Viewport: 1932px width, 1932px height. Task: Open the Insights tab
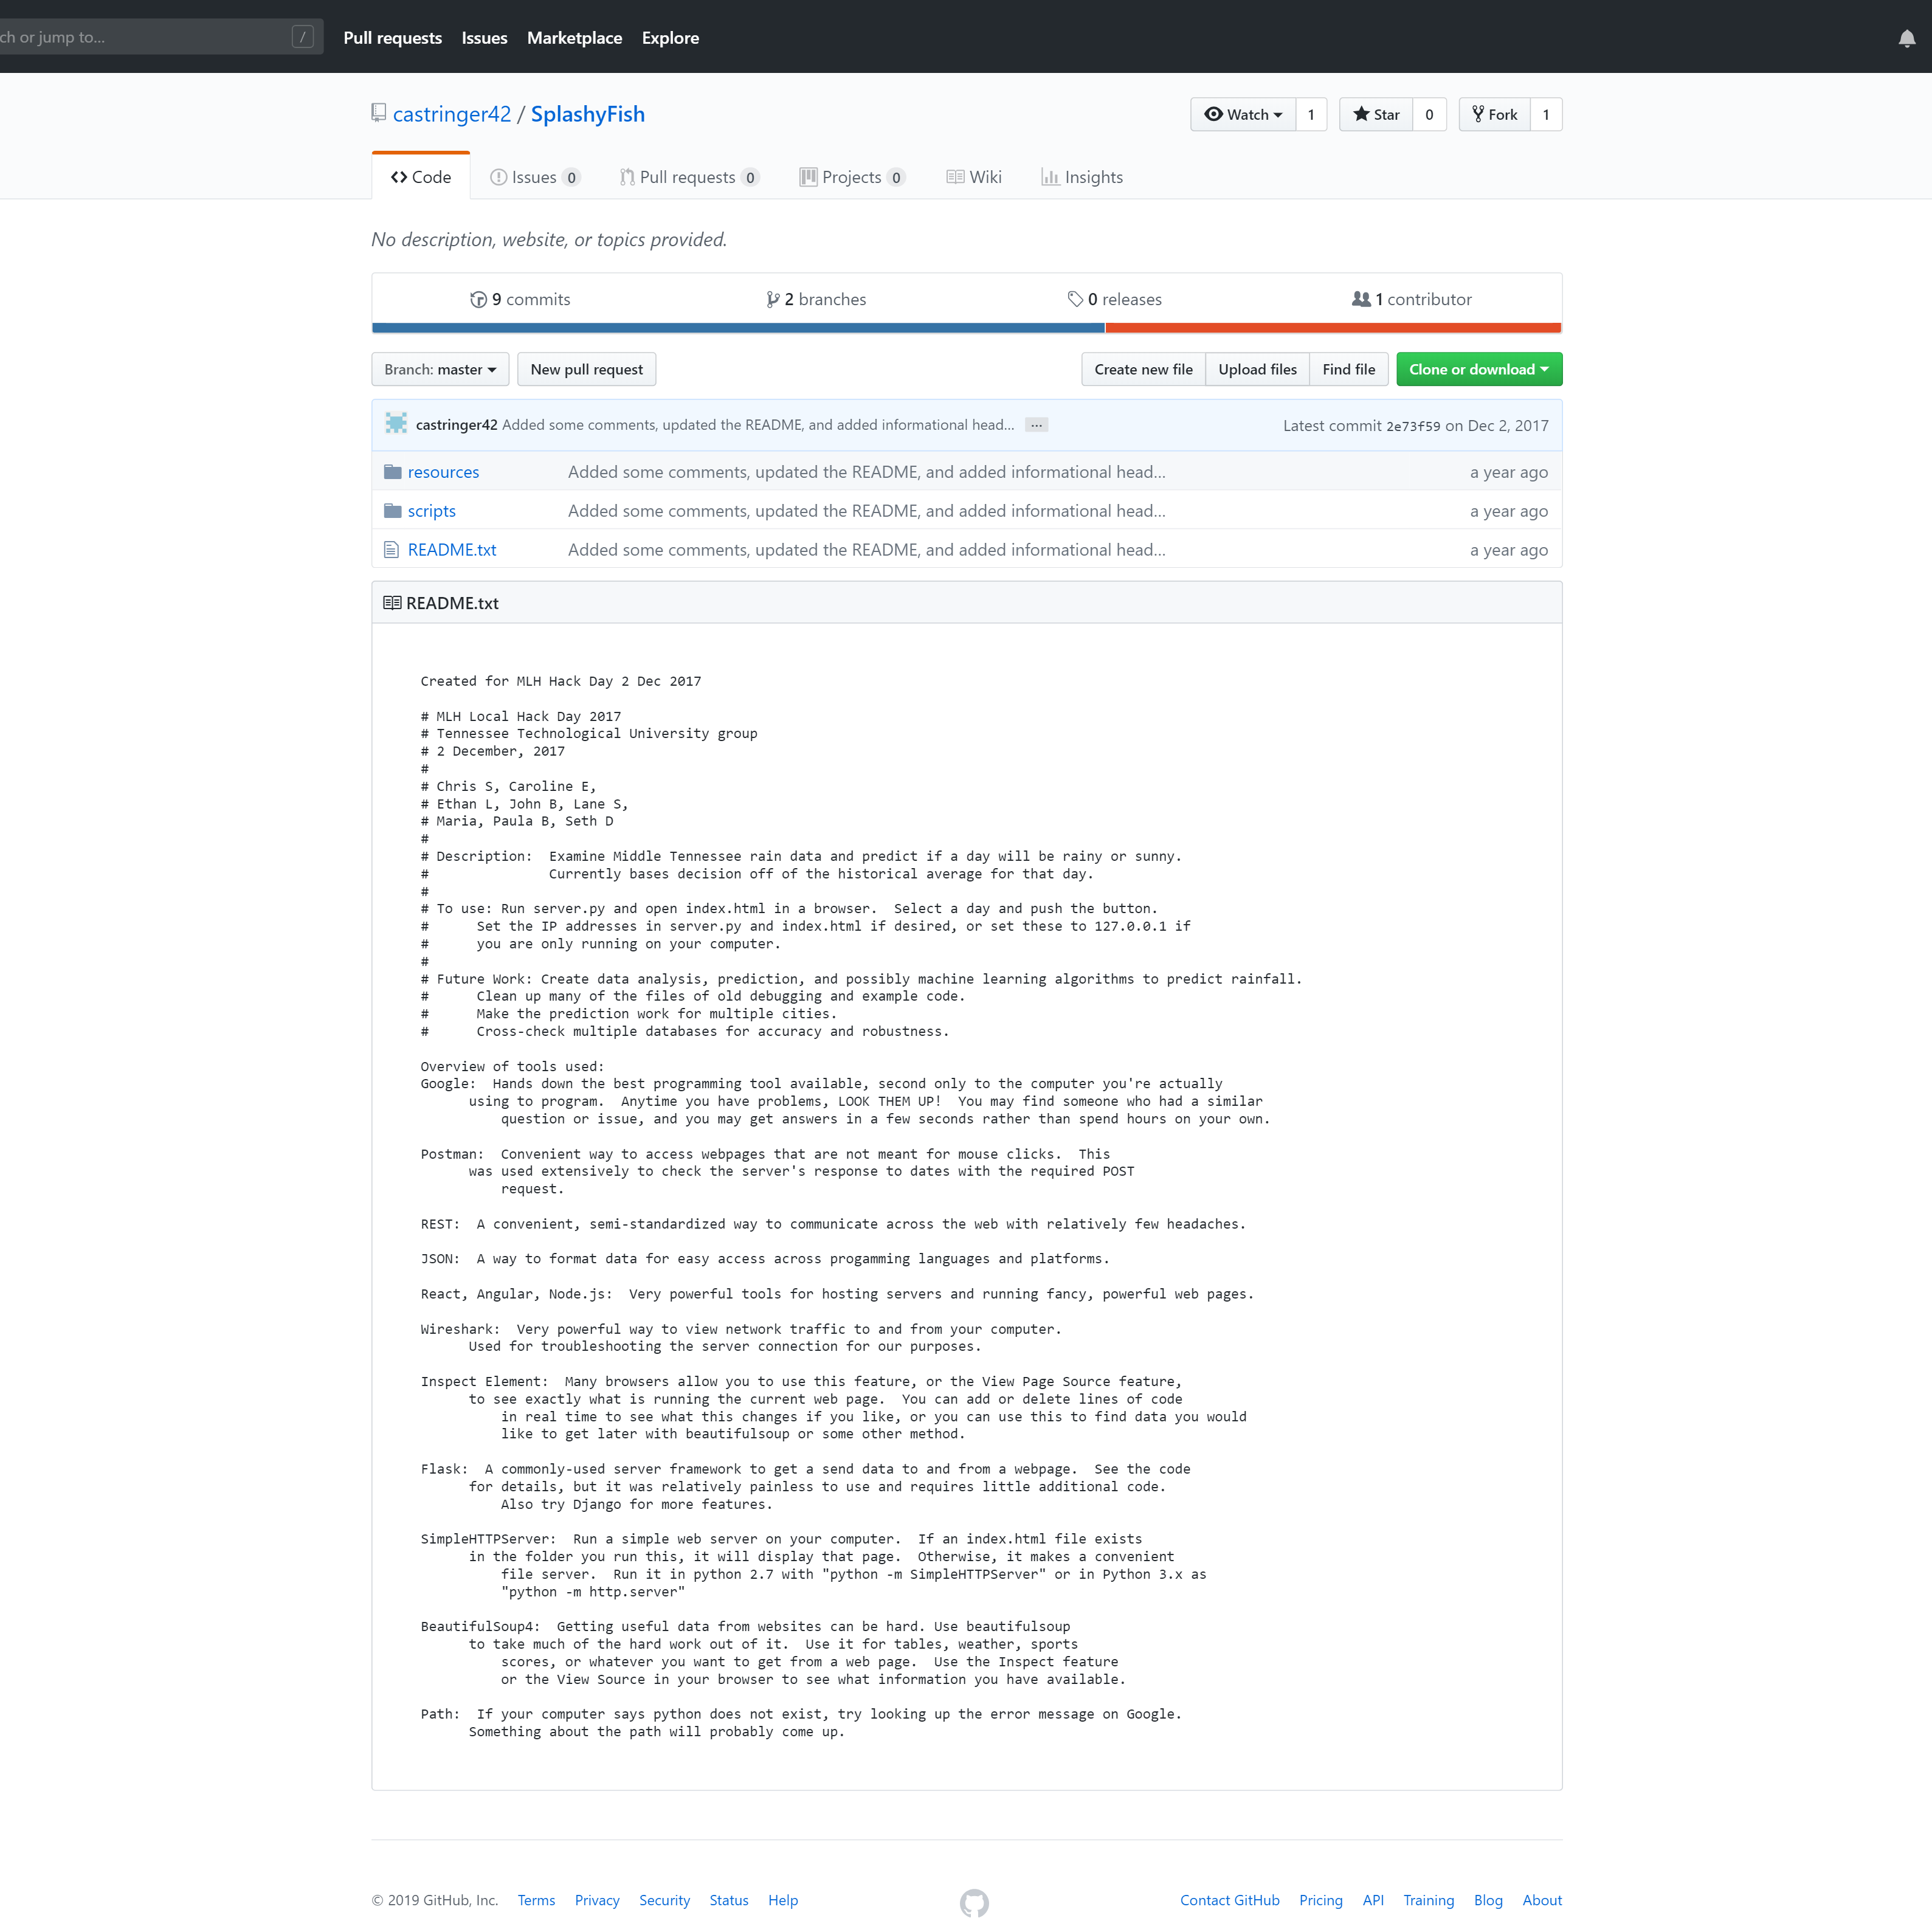(x=1082, y=177)
